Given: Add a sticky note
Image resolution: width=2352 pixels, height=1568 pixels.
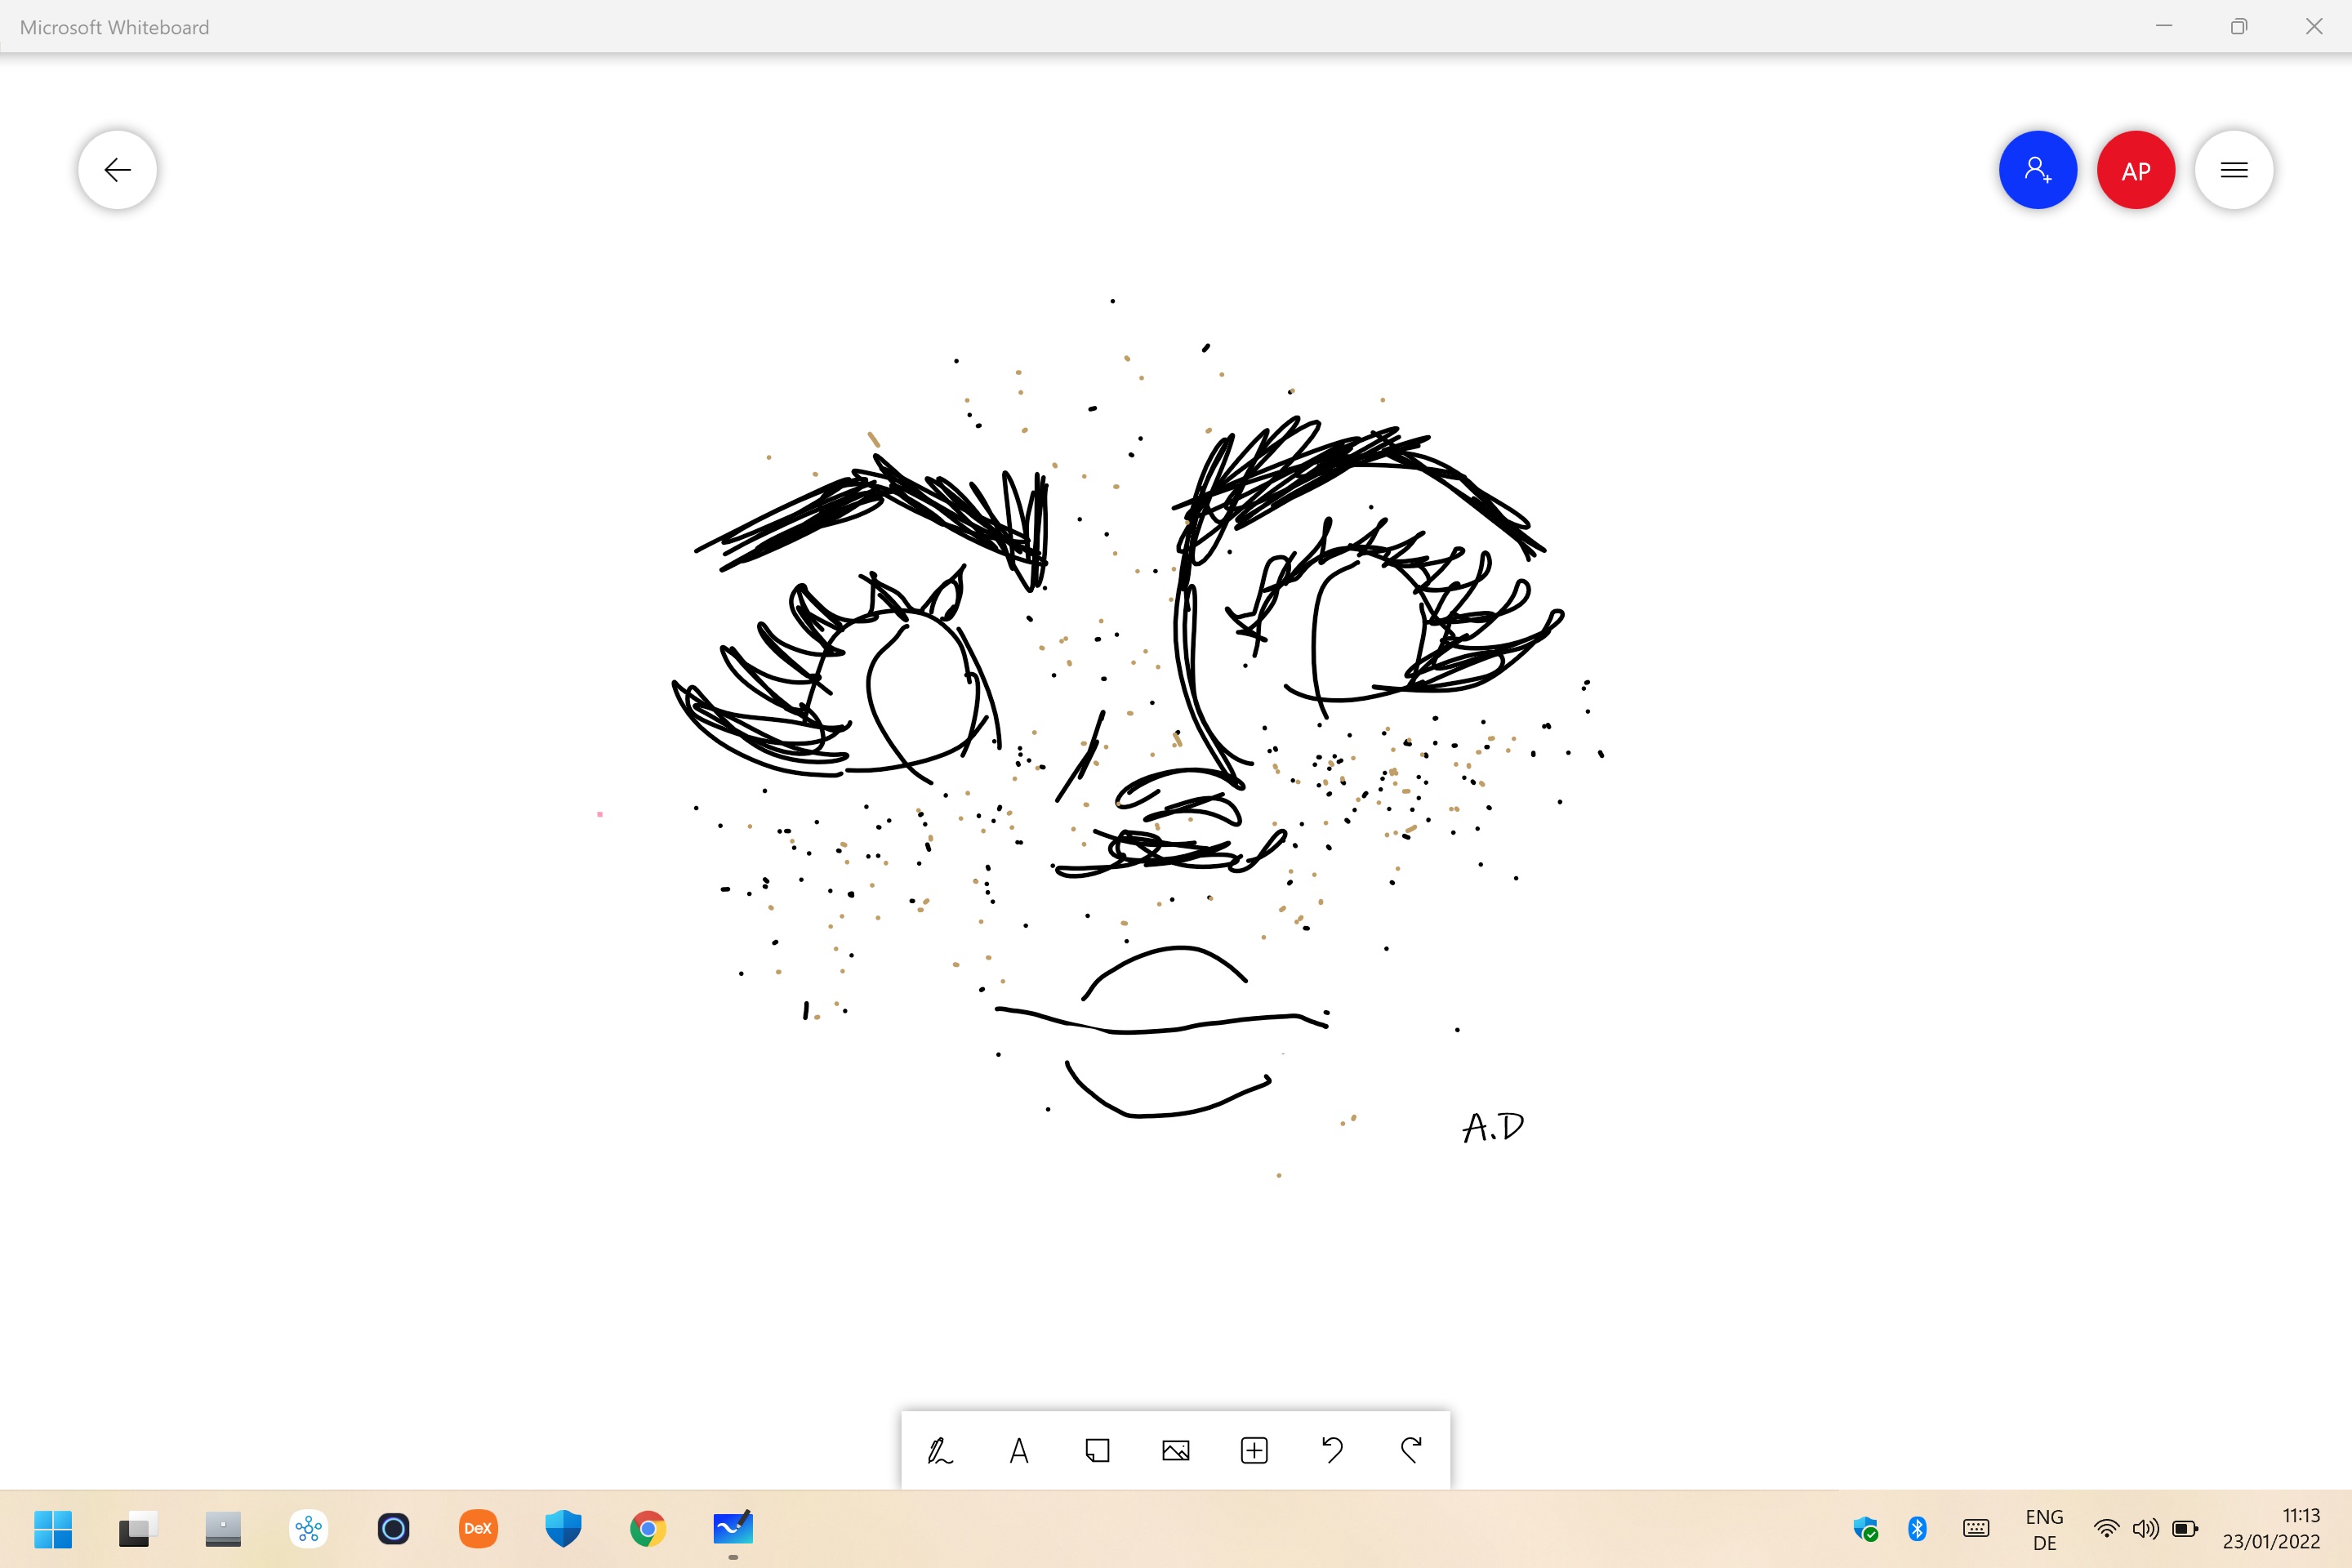Looking at the screenshot, I should click(1097, 1450).
